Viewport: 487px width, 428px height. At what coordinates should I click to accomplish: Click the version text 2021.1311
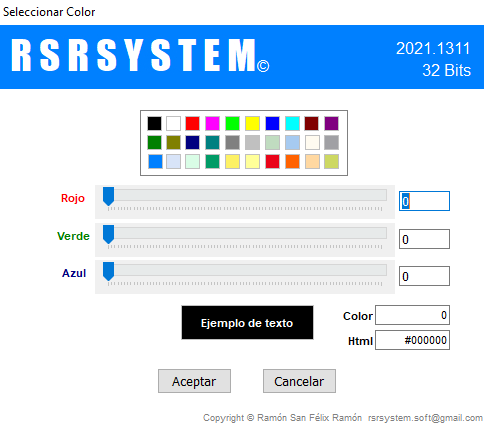coord(433,49)
